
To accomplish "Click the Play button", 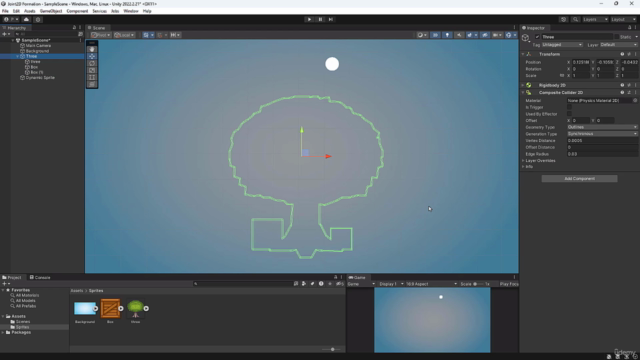I will [x=309, y=19].
